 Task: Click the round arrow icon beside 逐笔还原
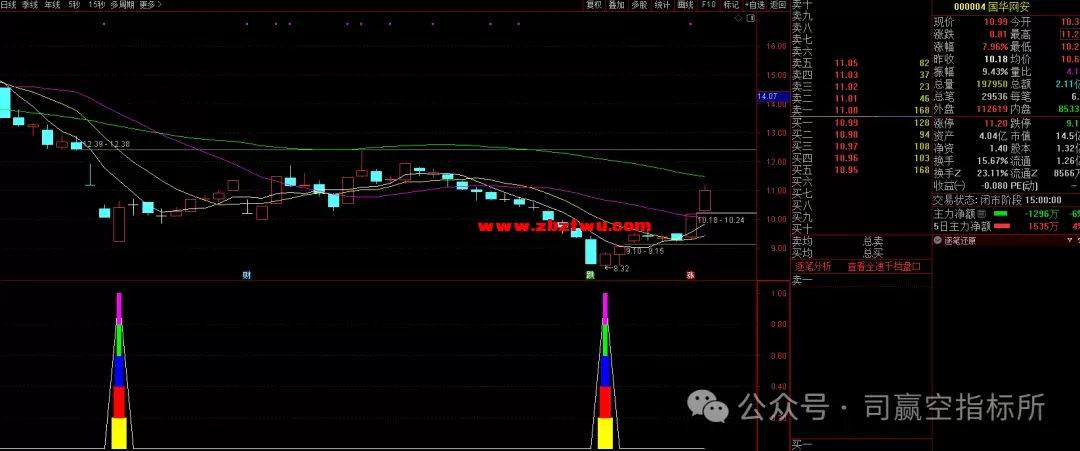[x=937, y=240]
